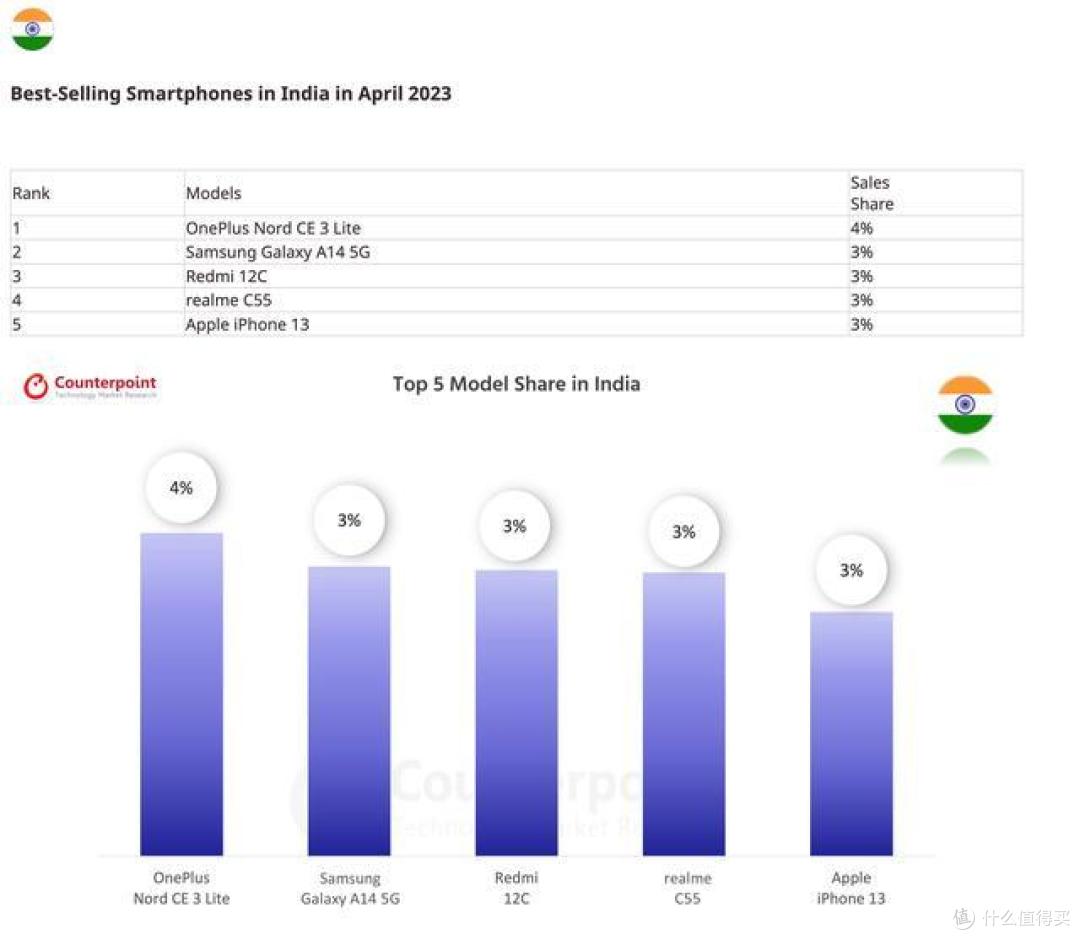Click the 'Samsung Galaxy A14 5G' axis label
Viewport: 1080px width, 940px height.
[x=350, y=888]
